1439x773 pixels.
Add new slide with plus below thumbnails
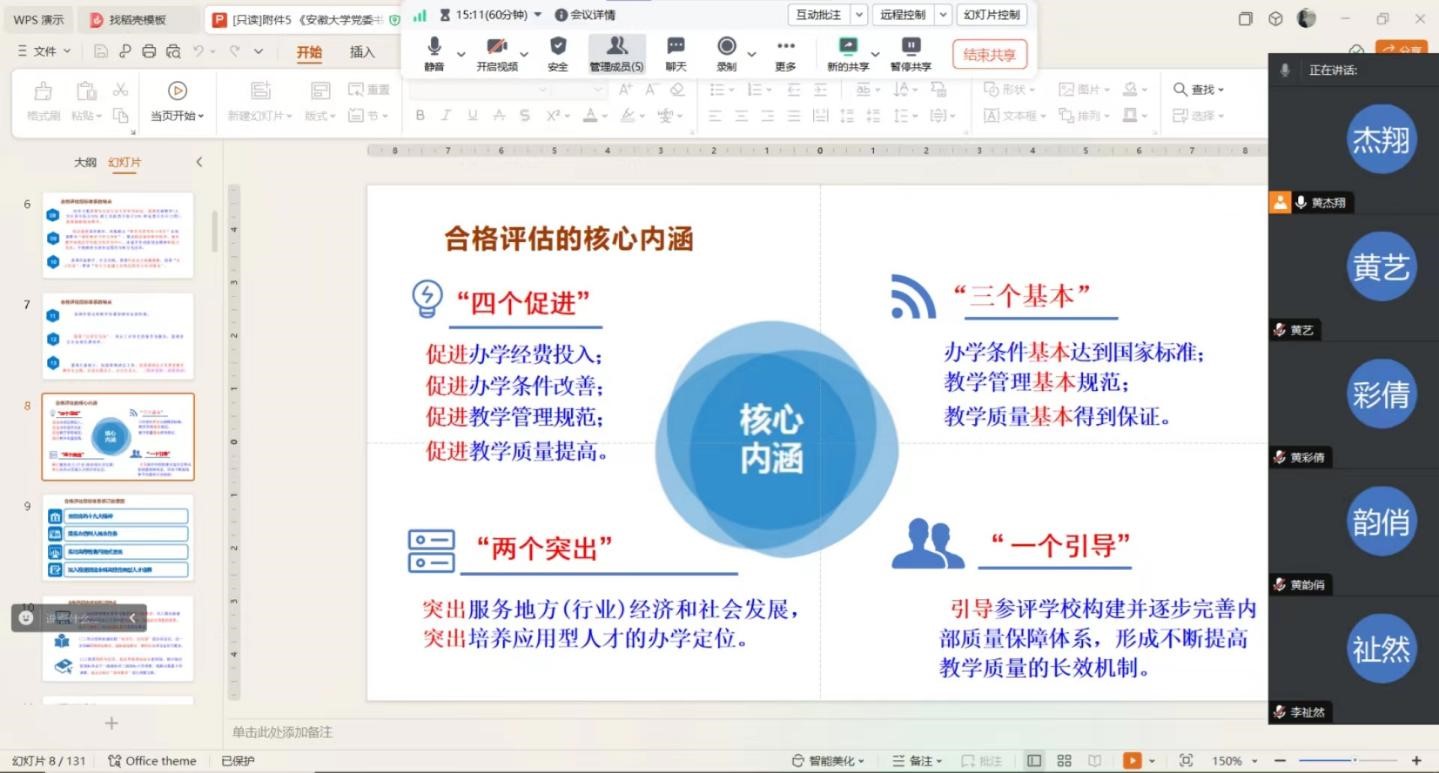111,723
